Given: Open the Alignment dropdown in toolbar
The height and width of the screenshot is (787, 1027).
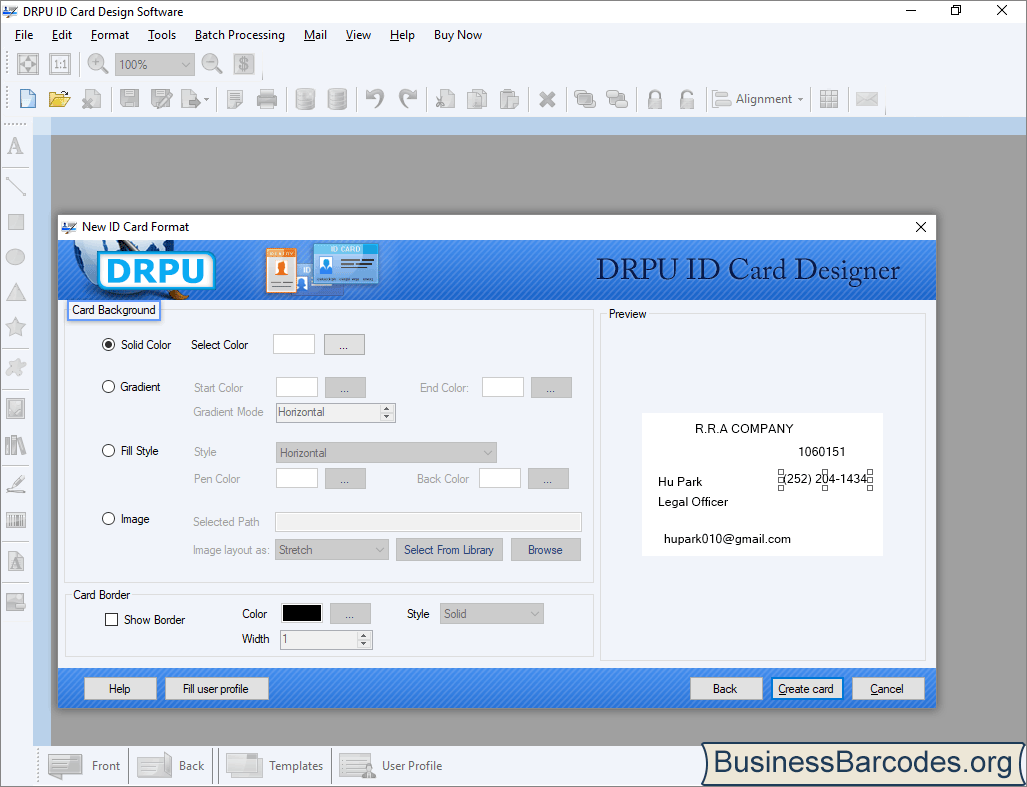Looking at the screenshot, I should click(x=760, y=99).
